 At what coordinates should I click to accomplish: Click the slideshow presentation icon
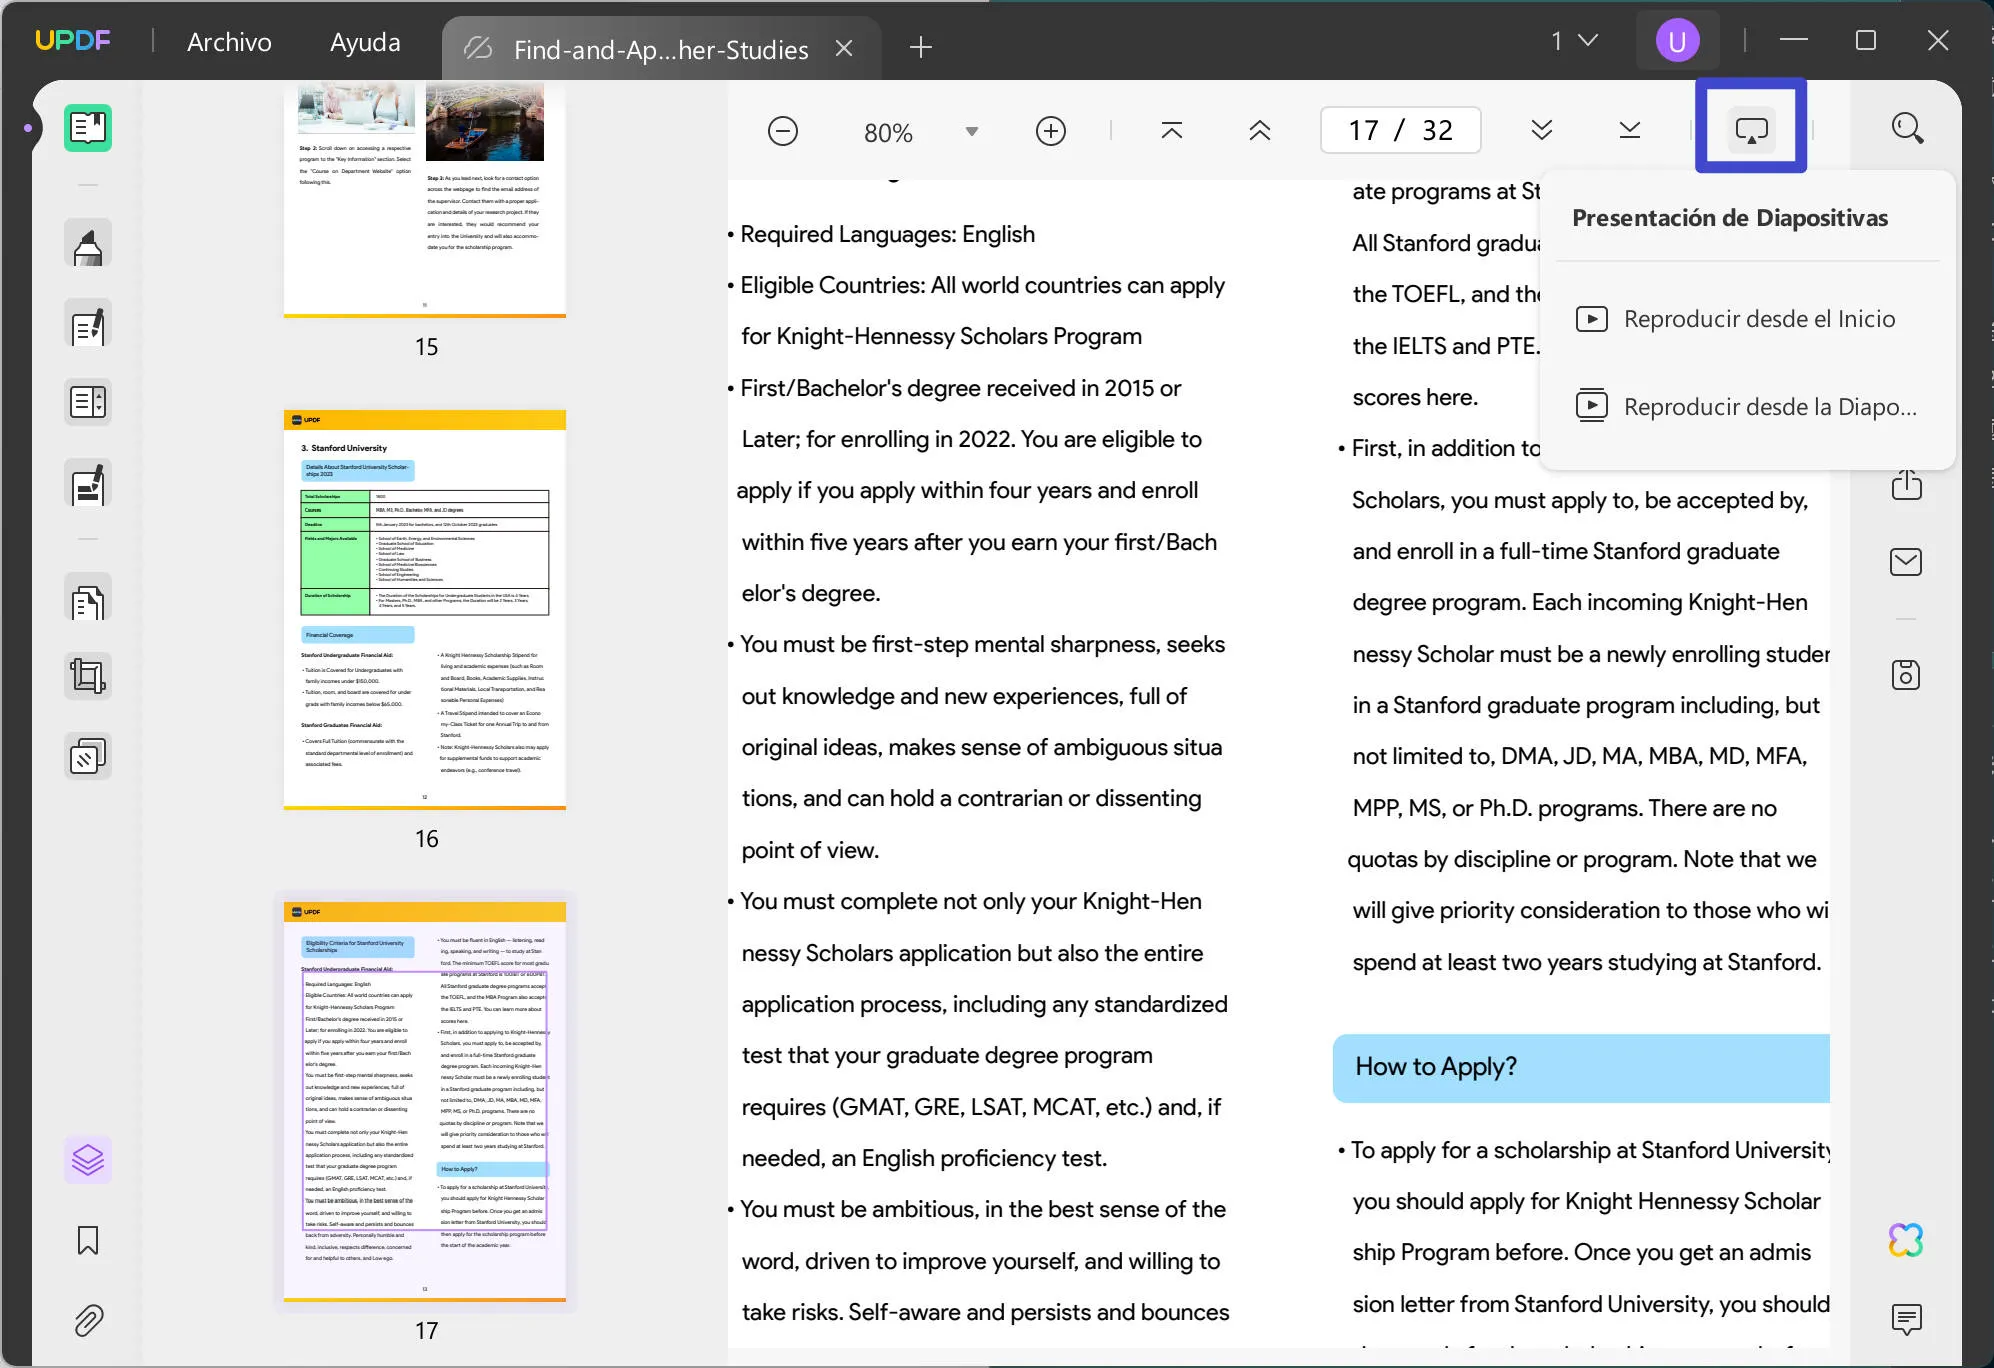(1752, 130)
